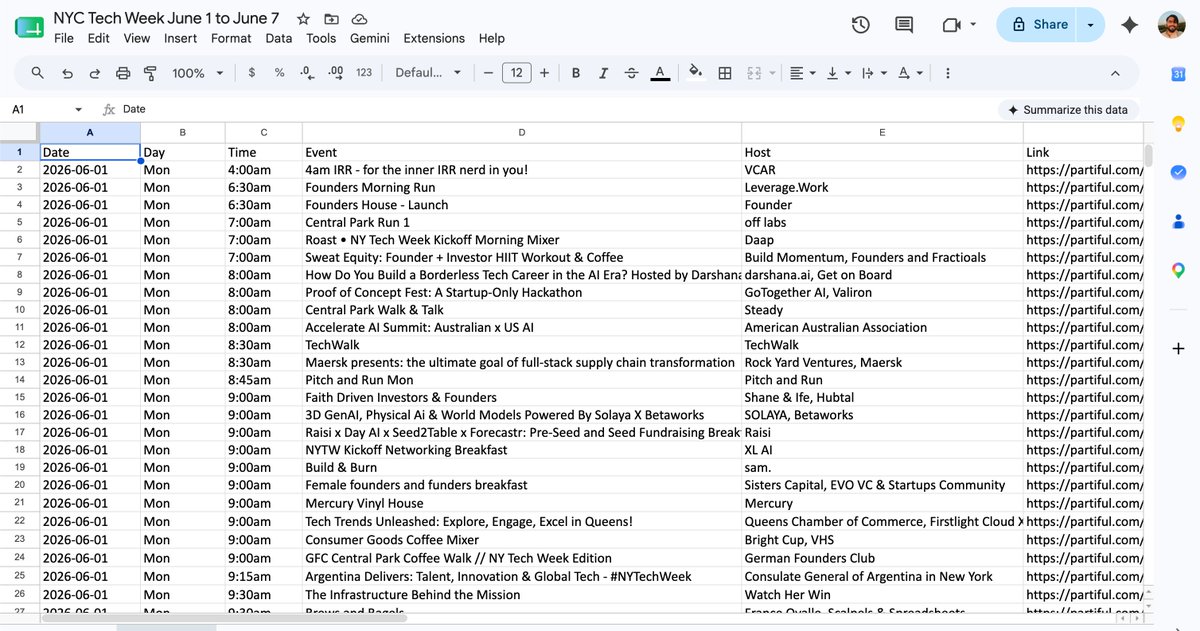Open the name box dropdown arrow
The width and height of the screenshot is (1200, 631).
pos(79,110)
